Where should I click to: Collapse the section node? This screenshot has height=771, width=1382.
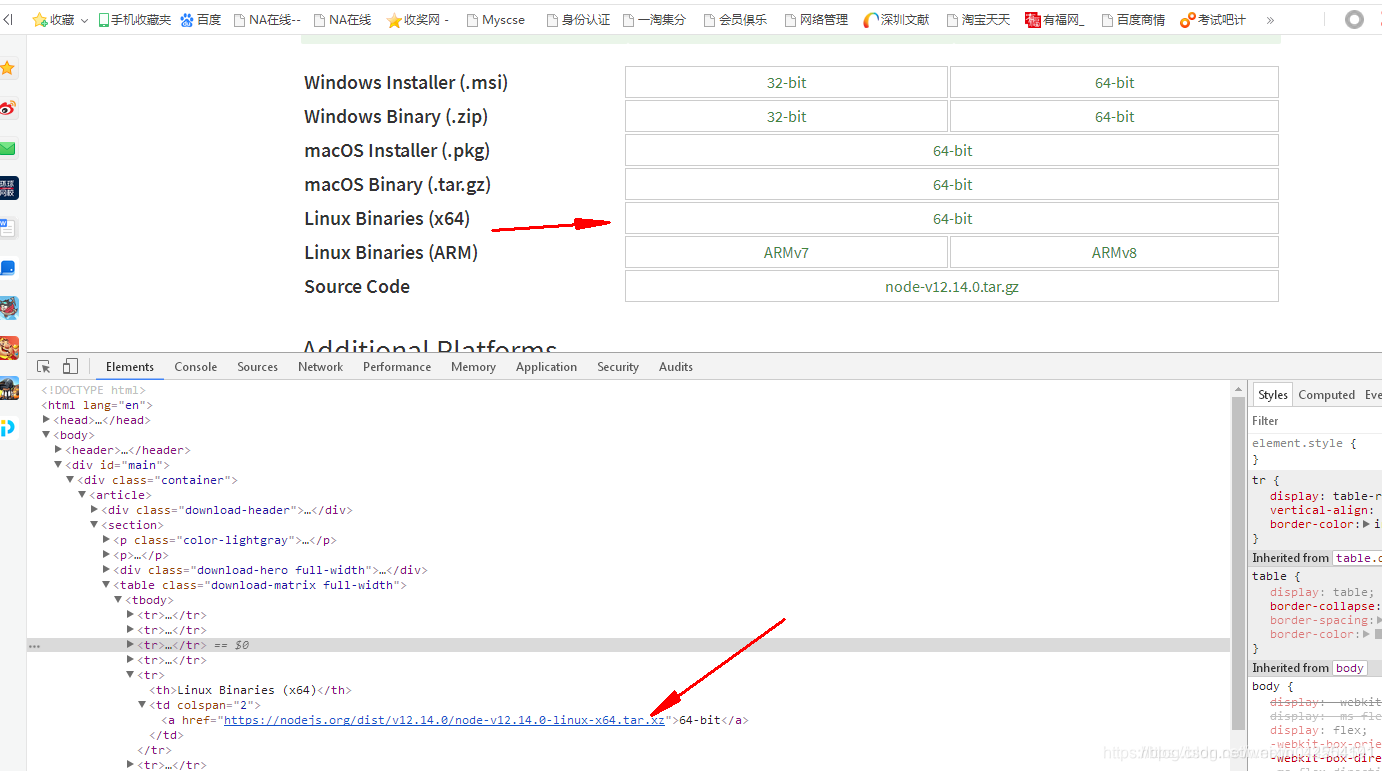[95, 525]
